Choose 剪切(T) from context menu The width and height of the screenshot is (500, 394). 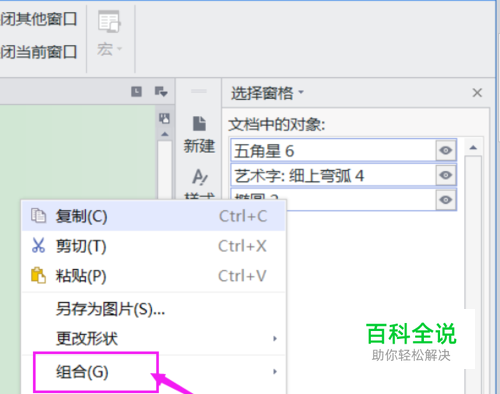(x=154, y=246)
